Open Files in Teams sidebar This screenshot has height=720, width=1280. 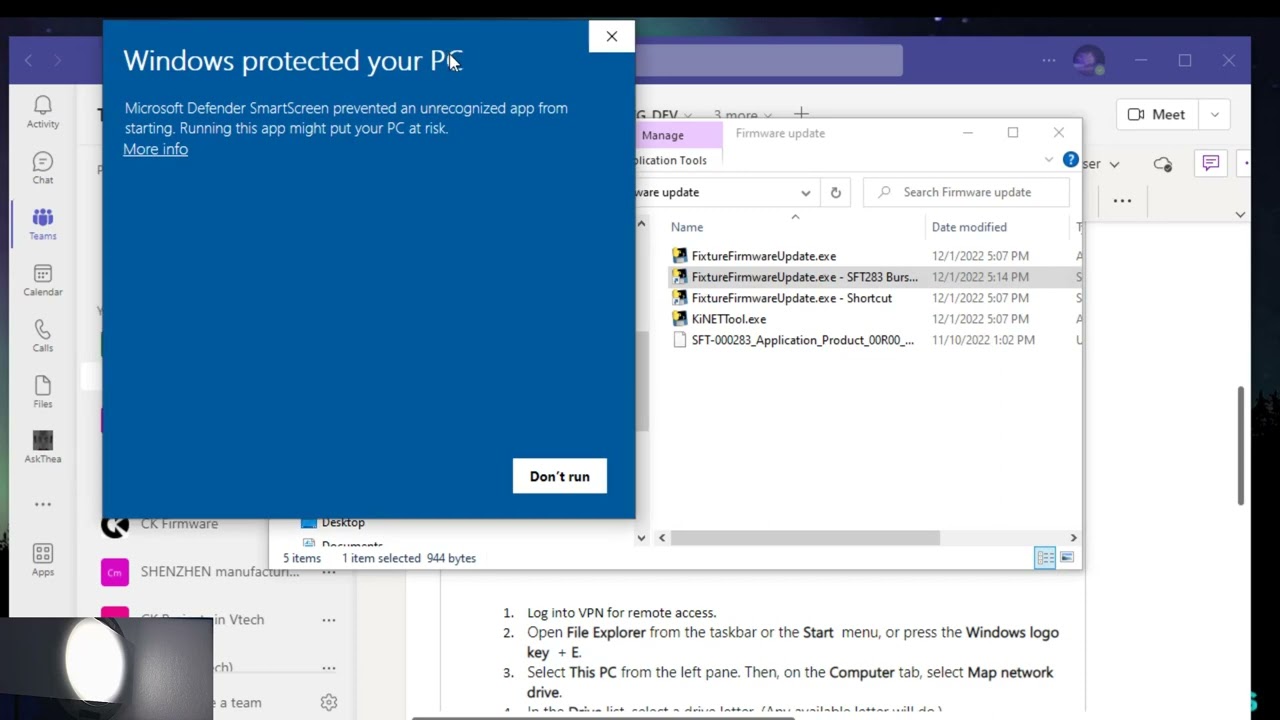tap(43, 392)
